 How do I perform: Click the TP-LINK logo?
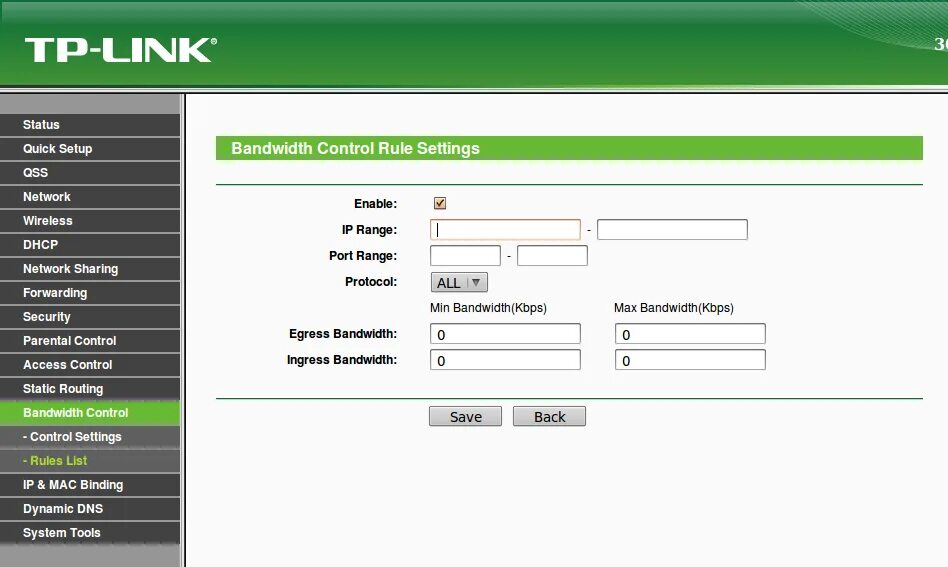coord(121,50)
